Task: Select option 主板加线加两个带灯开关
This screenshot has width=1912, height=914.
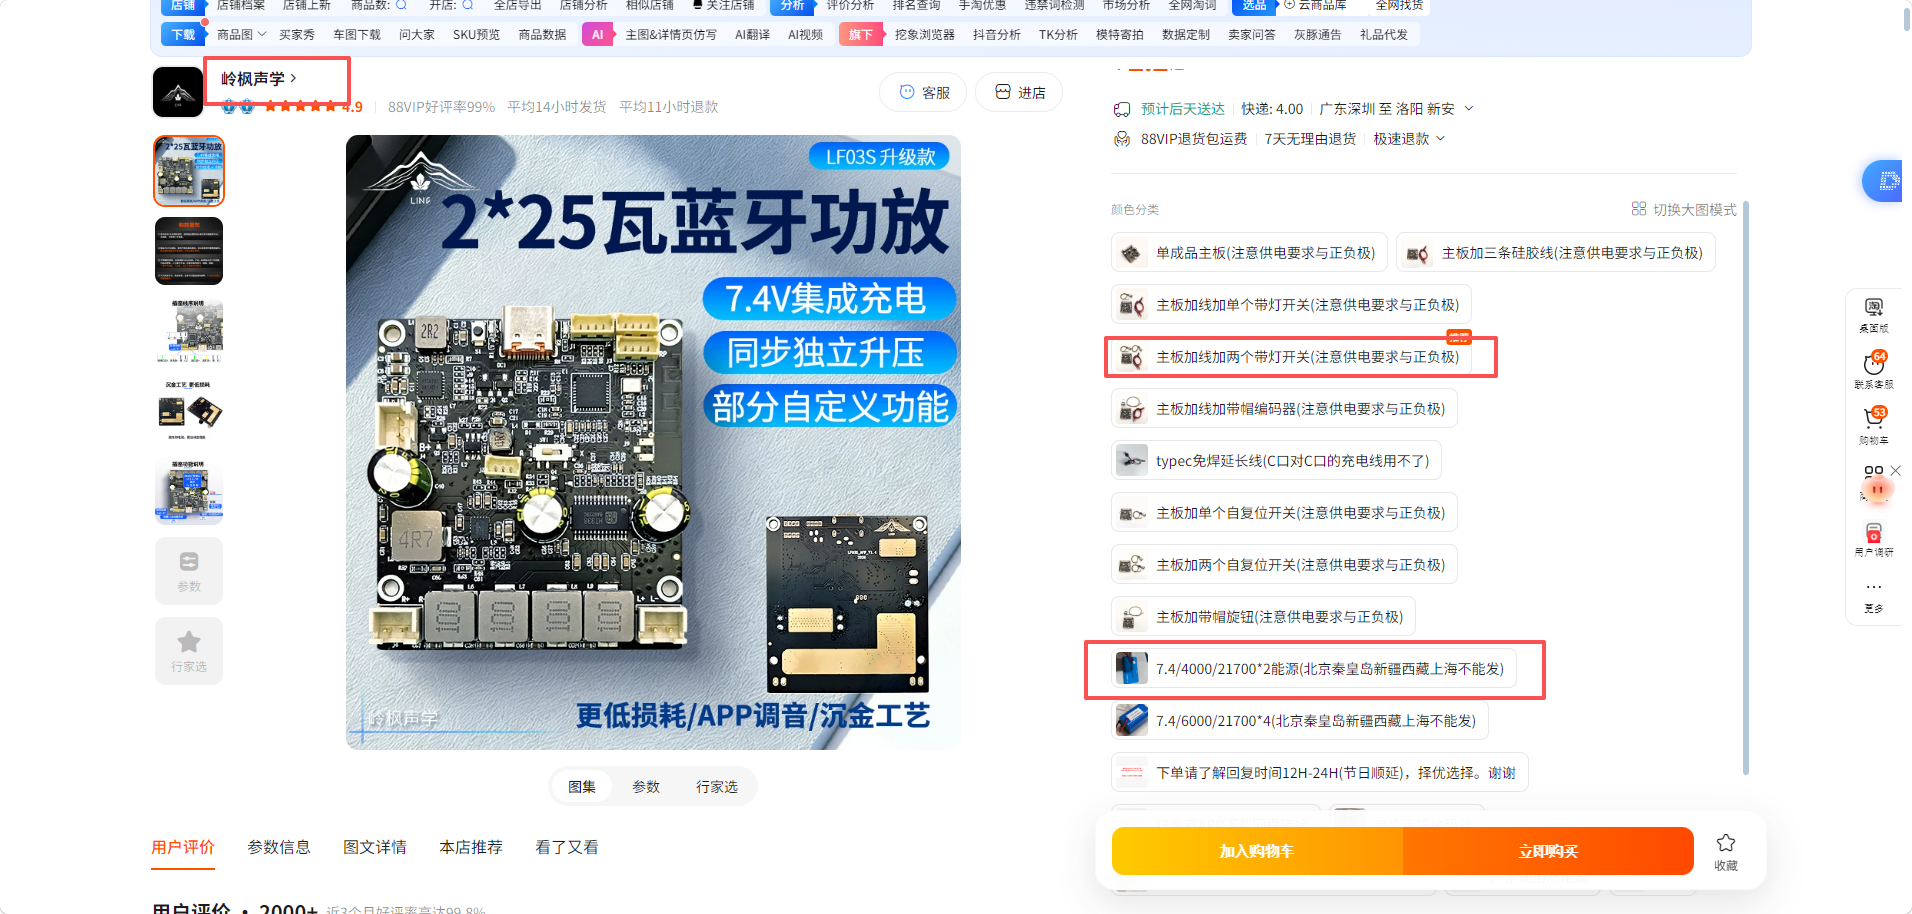Action: click(x=1292, y=357)
